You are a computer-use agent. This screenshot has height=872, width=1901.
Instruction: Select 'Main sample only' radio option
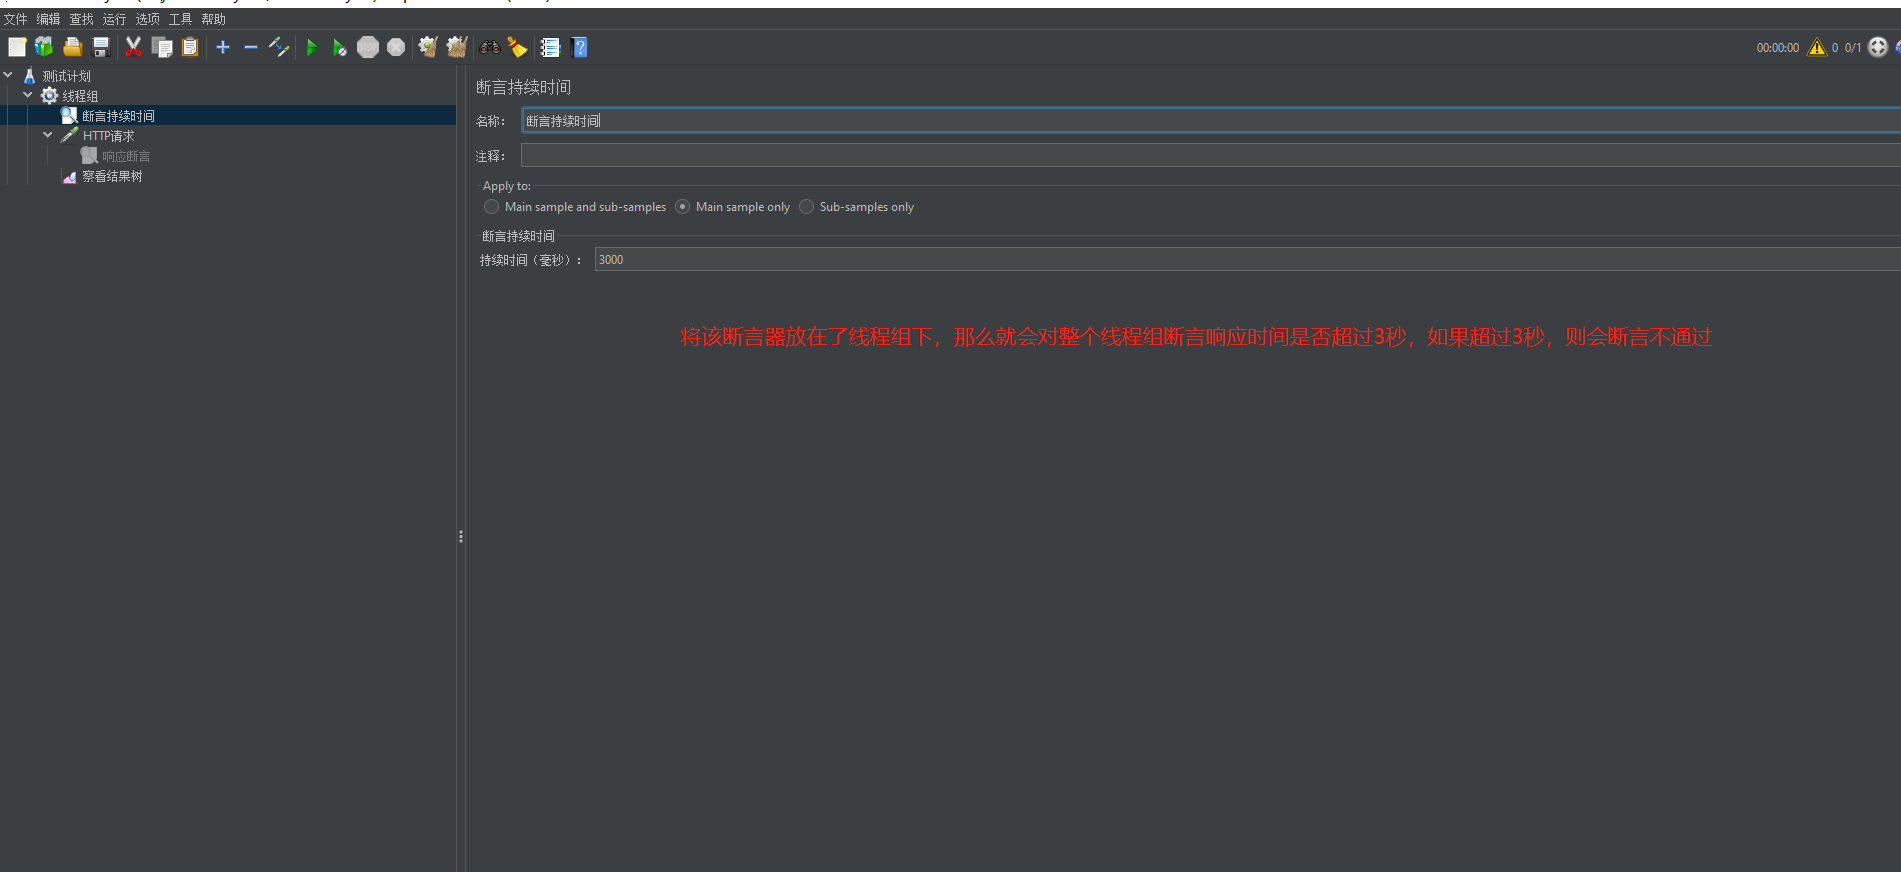683,207
